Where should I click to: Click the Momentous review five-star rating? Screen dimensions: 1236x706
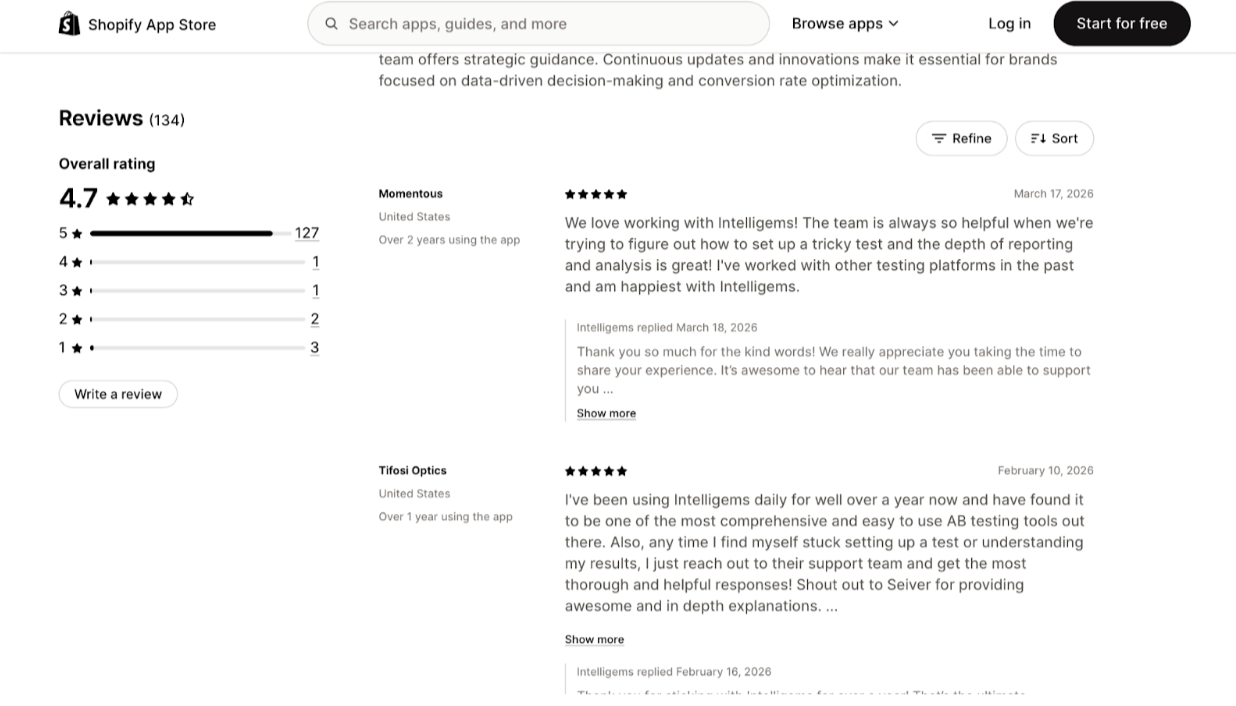(x=596, y=195)
